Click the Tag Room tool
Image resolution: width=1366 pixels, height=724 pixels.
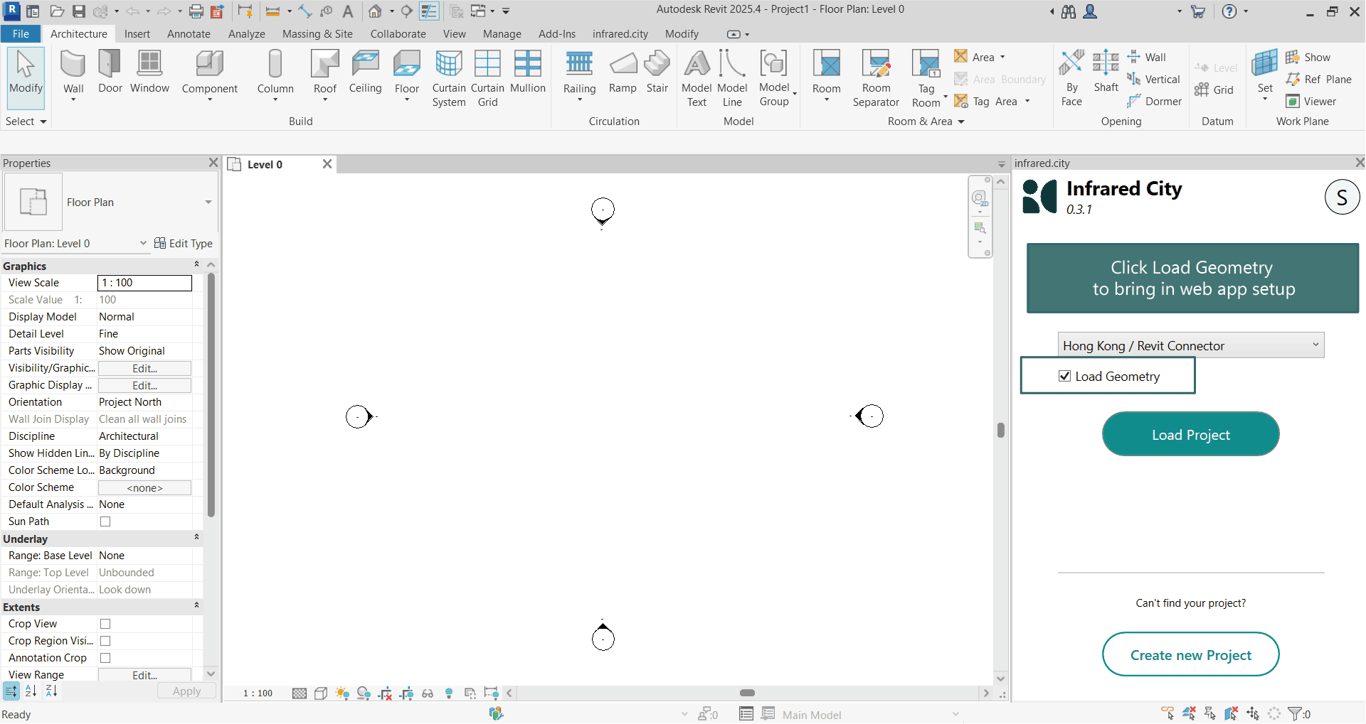(927, 78)
